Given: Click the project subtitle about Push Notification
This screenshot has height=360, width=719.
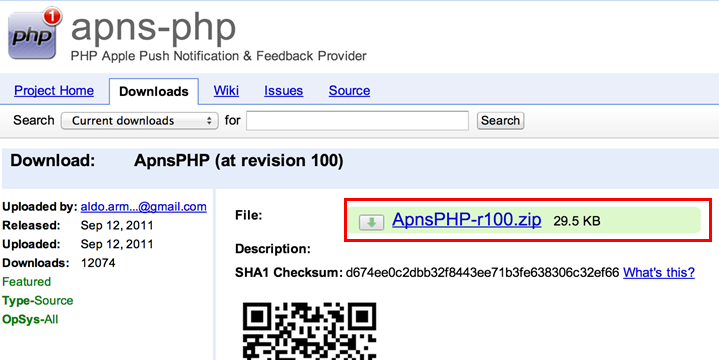Looking at the screenshot, I should [x=219, y=56].
